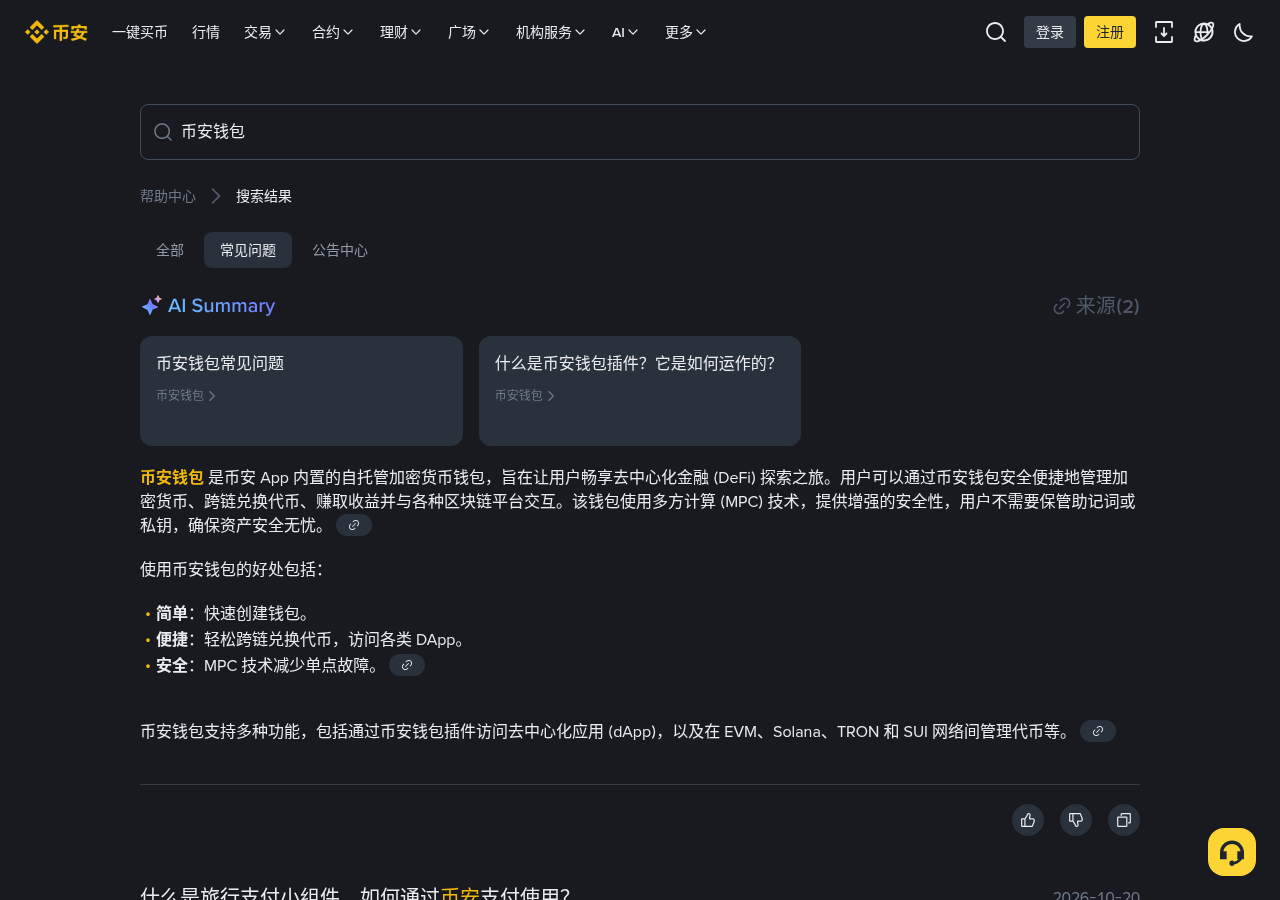Expand the AI dropdown menu
This screenshot has height=900, width=1280.
coord(625,32)
